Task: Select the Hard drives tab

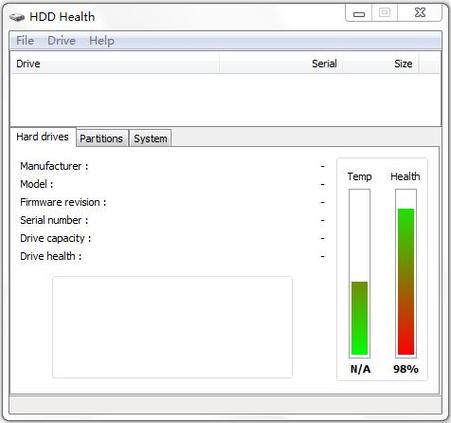Action: (43, 137)
